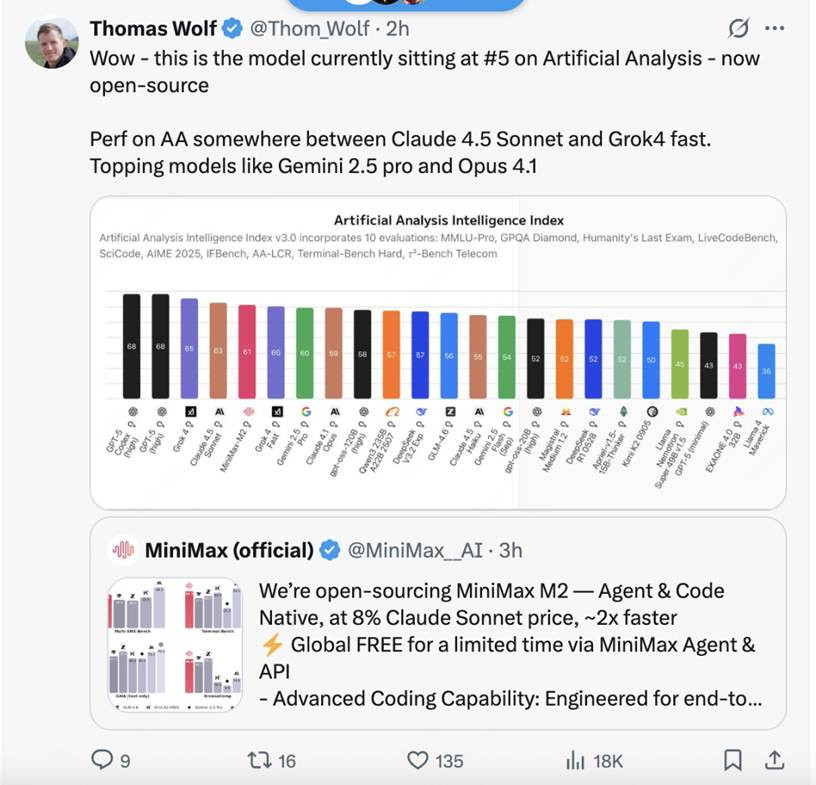This screenshot has height=785, width=816.
Task: Click the MiniMax (official) account name
Action: click(x=229, y=550)
